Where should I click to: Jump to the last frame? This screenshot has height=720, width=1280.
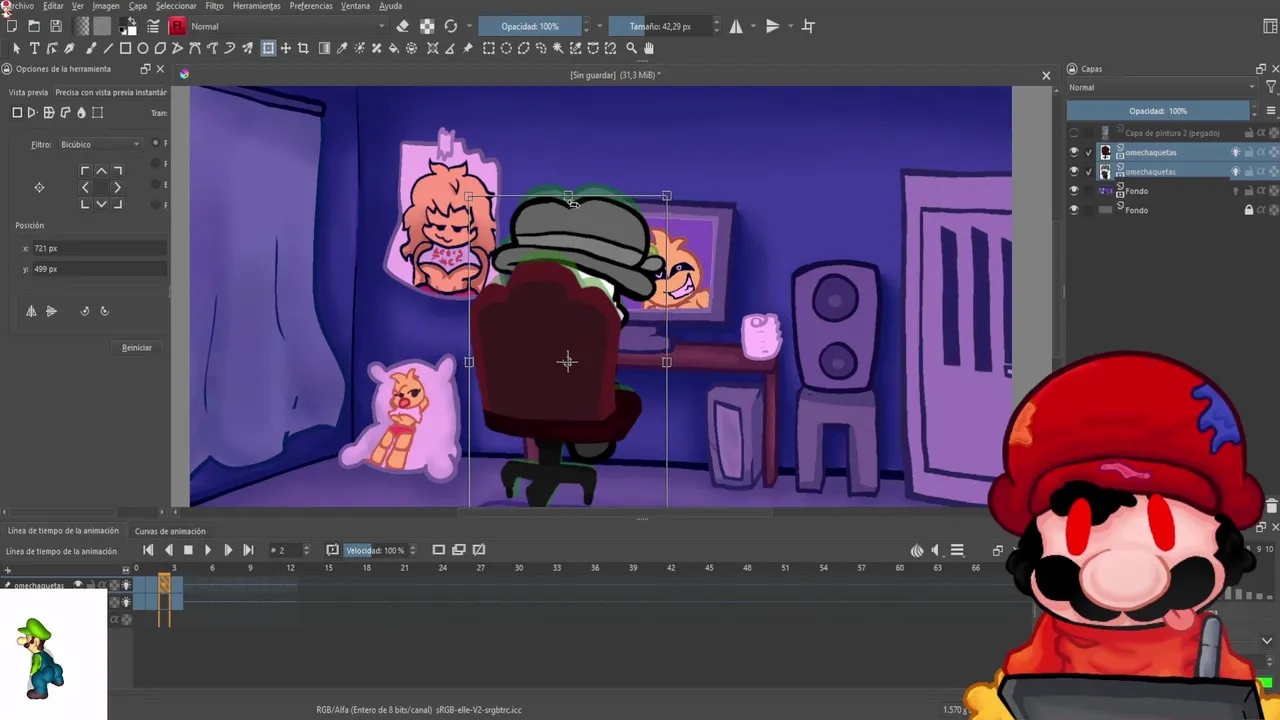248,550
